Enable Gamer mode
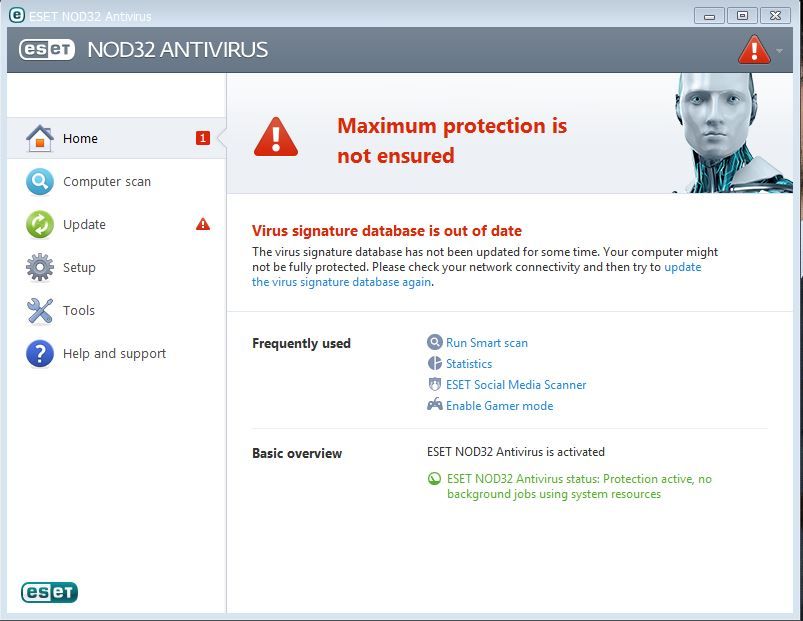This screenshot has height=621, width=803. [499, 406]
